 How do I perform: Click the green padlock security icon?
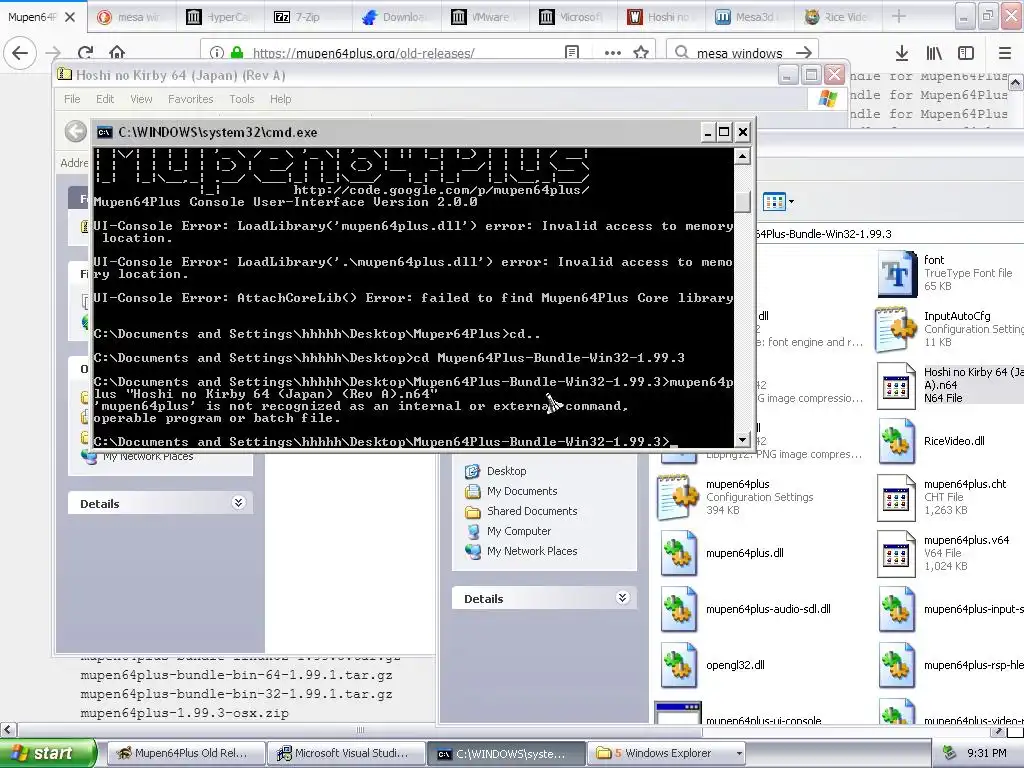click(x=237, y=52)
